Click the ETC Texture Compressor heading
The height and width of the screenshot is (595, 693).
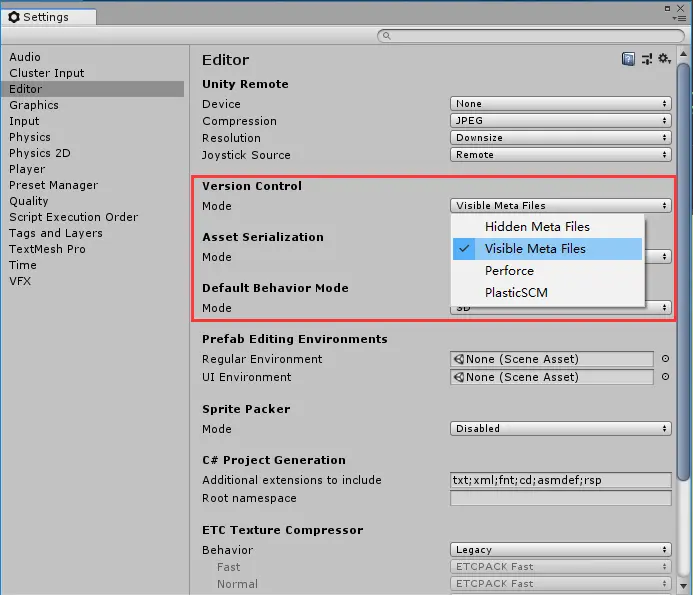point(282,530)
